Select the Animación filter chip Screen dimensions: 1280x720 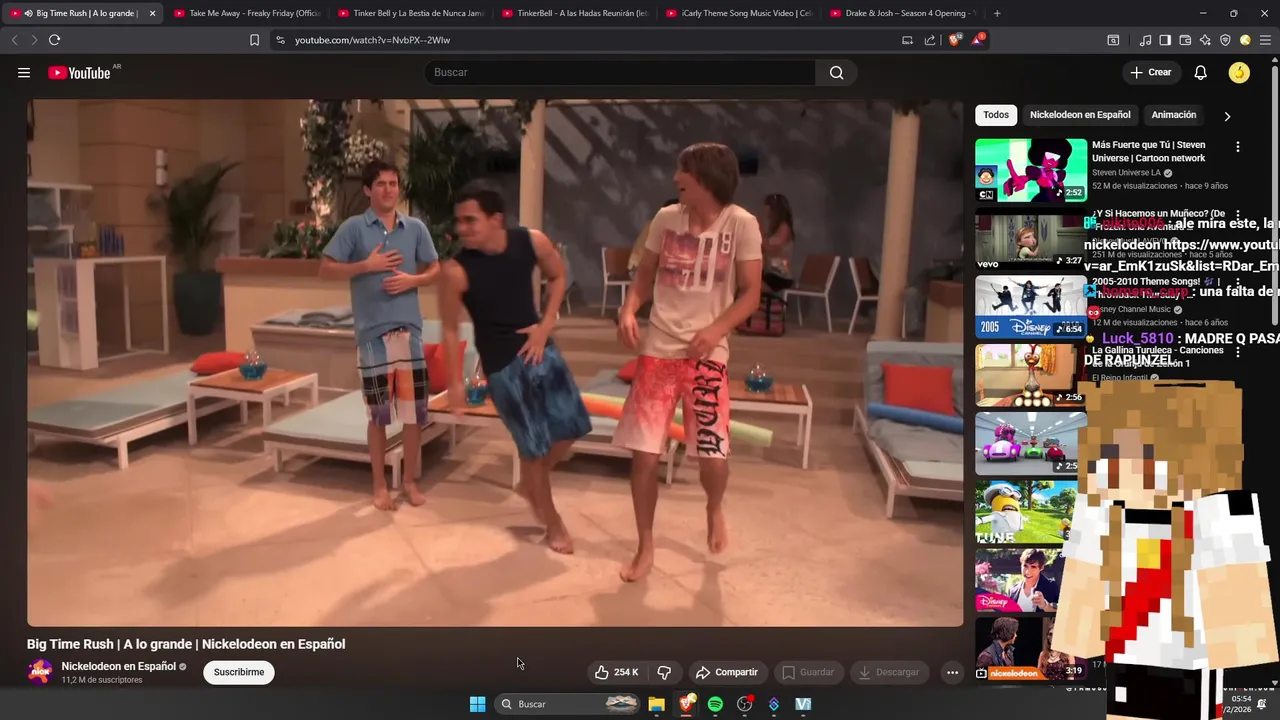(x=1174, y=115)
